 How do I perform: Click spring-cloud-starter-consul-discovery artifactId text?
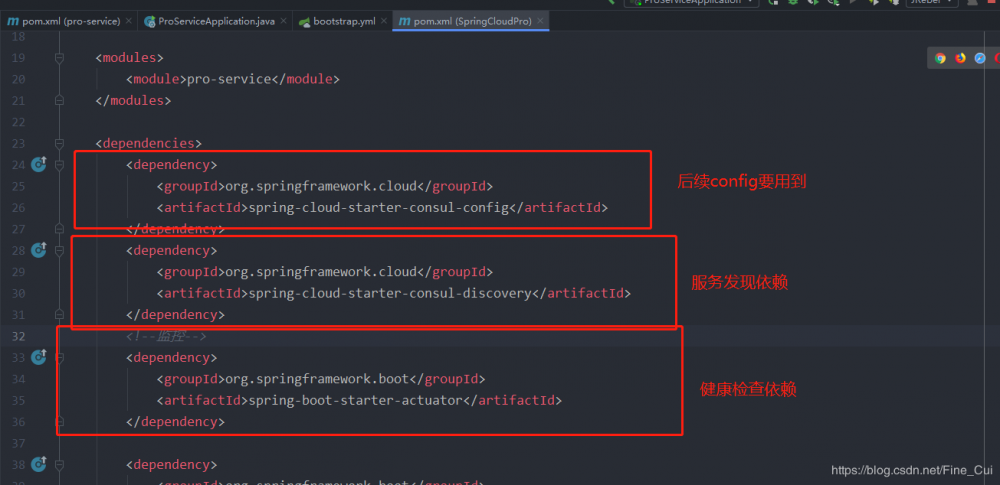pyautogui.click(x=390, y=294)
